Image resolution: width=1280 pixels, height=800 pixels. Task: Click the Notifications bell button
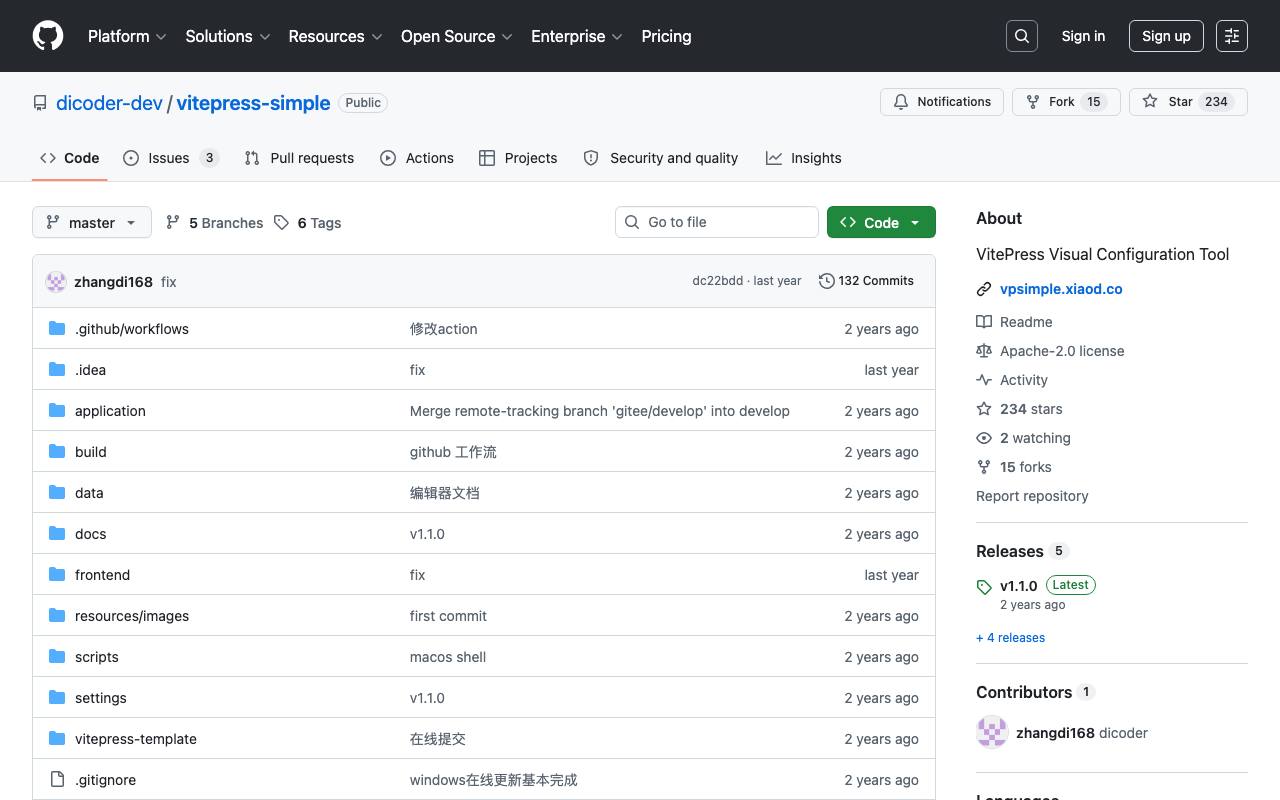coord(942,102)
